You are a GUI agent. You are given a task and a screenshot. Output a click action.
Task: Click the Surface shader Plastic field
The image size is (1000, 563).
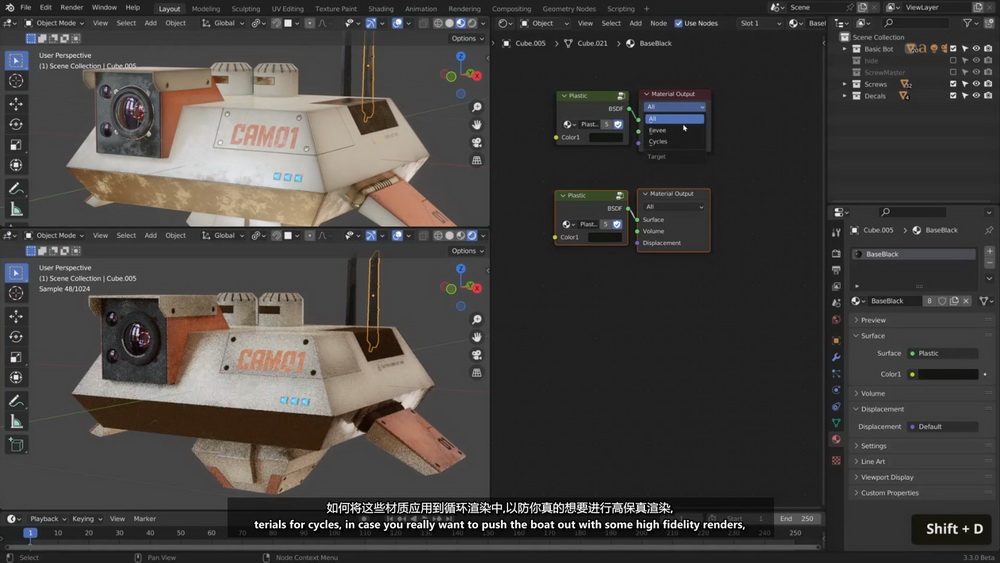coord(943,353)
